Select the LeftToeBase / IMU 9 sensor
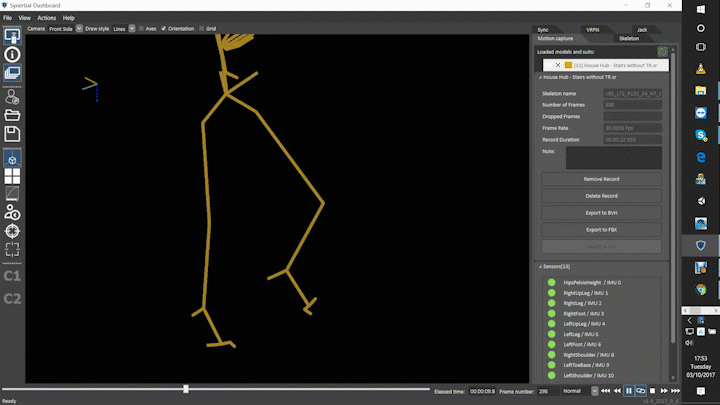The height and width of the screenshot is (405, 720). (x=586, y=365)
